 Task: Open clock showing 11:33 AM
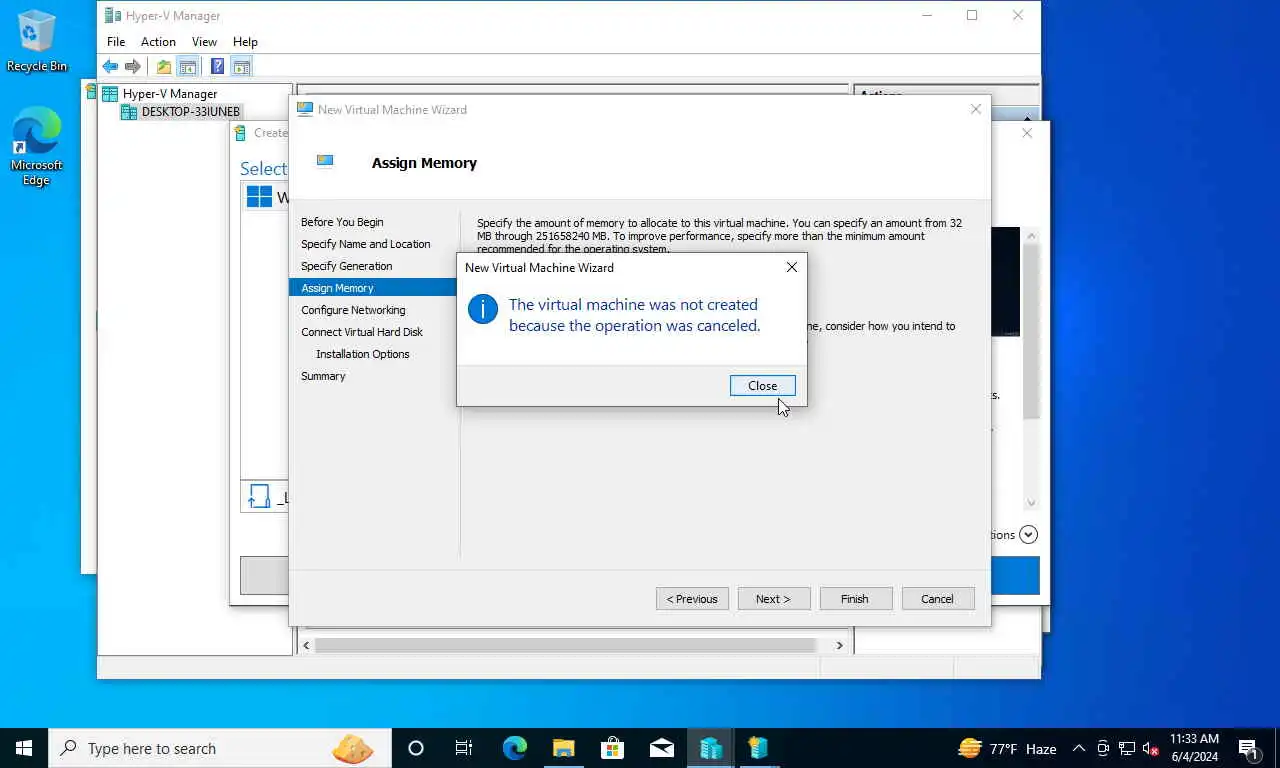(x=1195, y=748)
